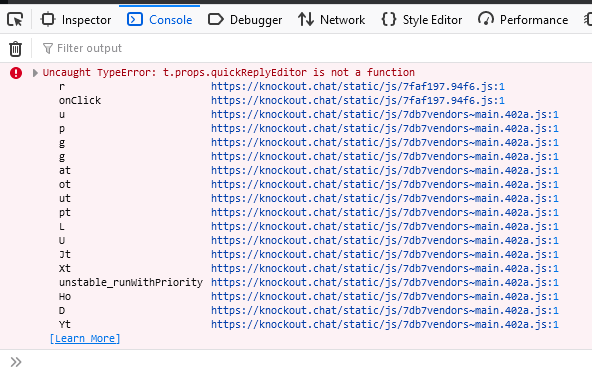The width and height of the screenshot is (592, 383).
Task: Open source link for frame ut
Action: [385, 198]
